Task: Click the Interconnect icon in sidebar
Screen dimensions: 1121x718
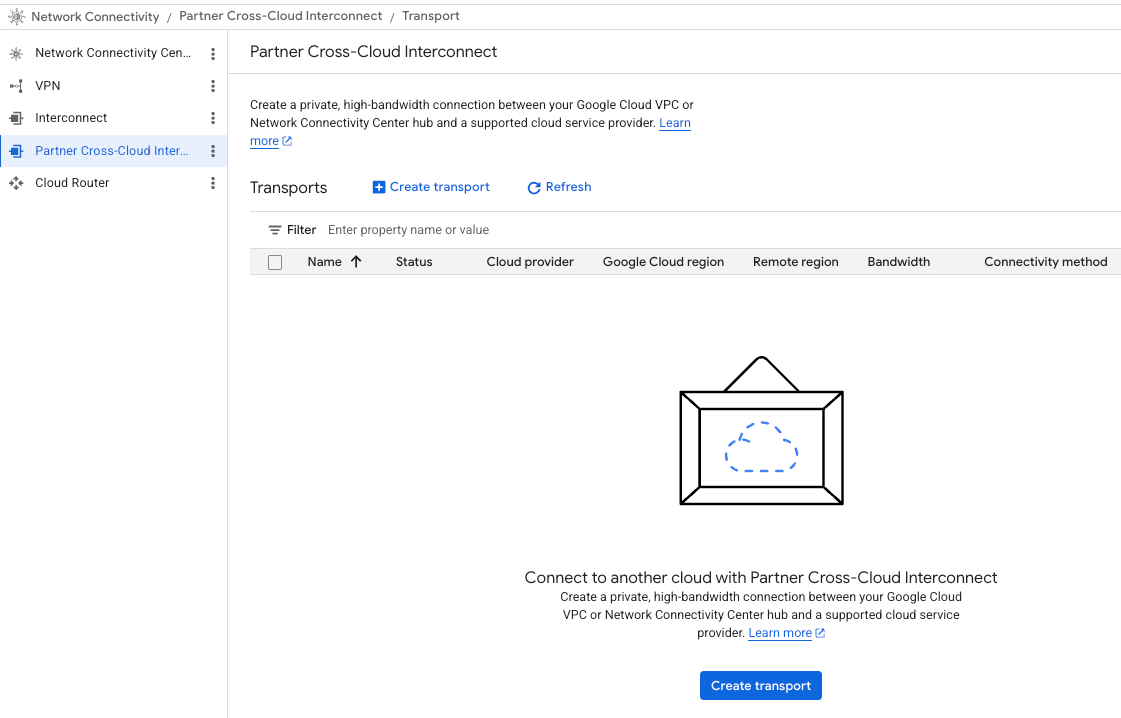Action: tap(16, 118)
